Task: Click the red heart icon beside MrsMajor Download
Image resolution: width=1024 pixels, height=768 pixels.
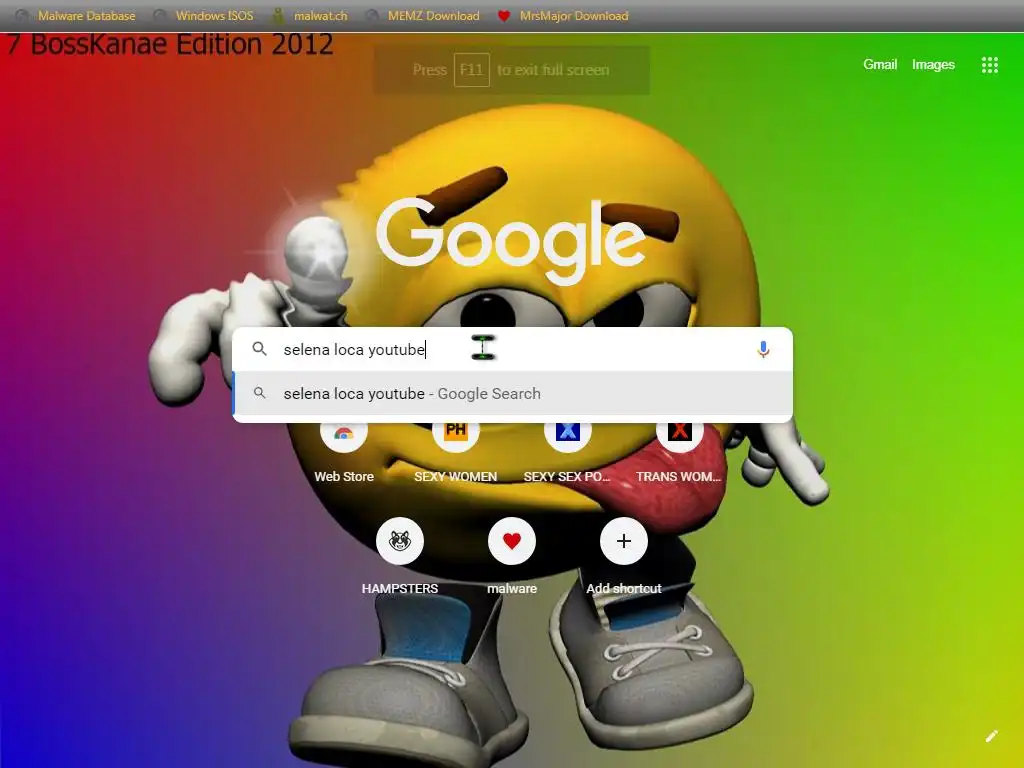Action: [x=504, y=16]
